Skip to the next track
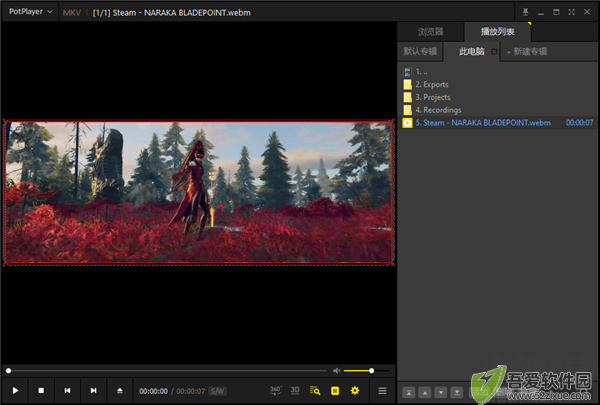 (93, 390)
